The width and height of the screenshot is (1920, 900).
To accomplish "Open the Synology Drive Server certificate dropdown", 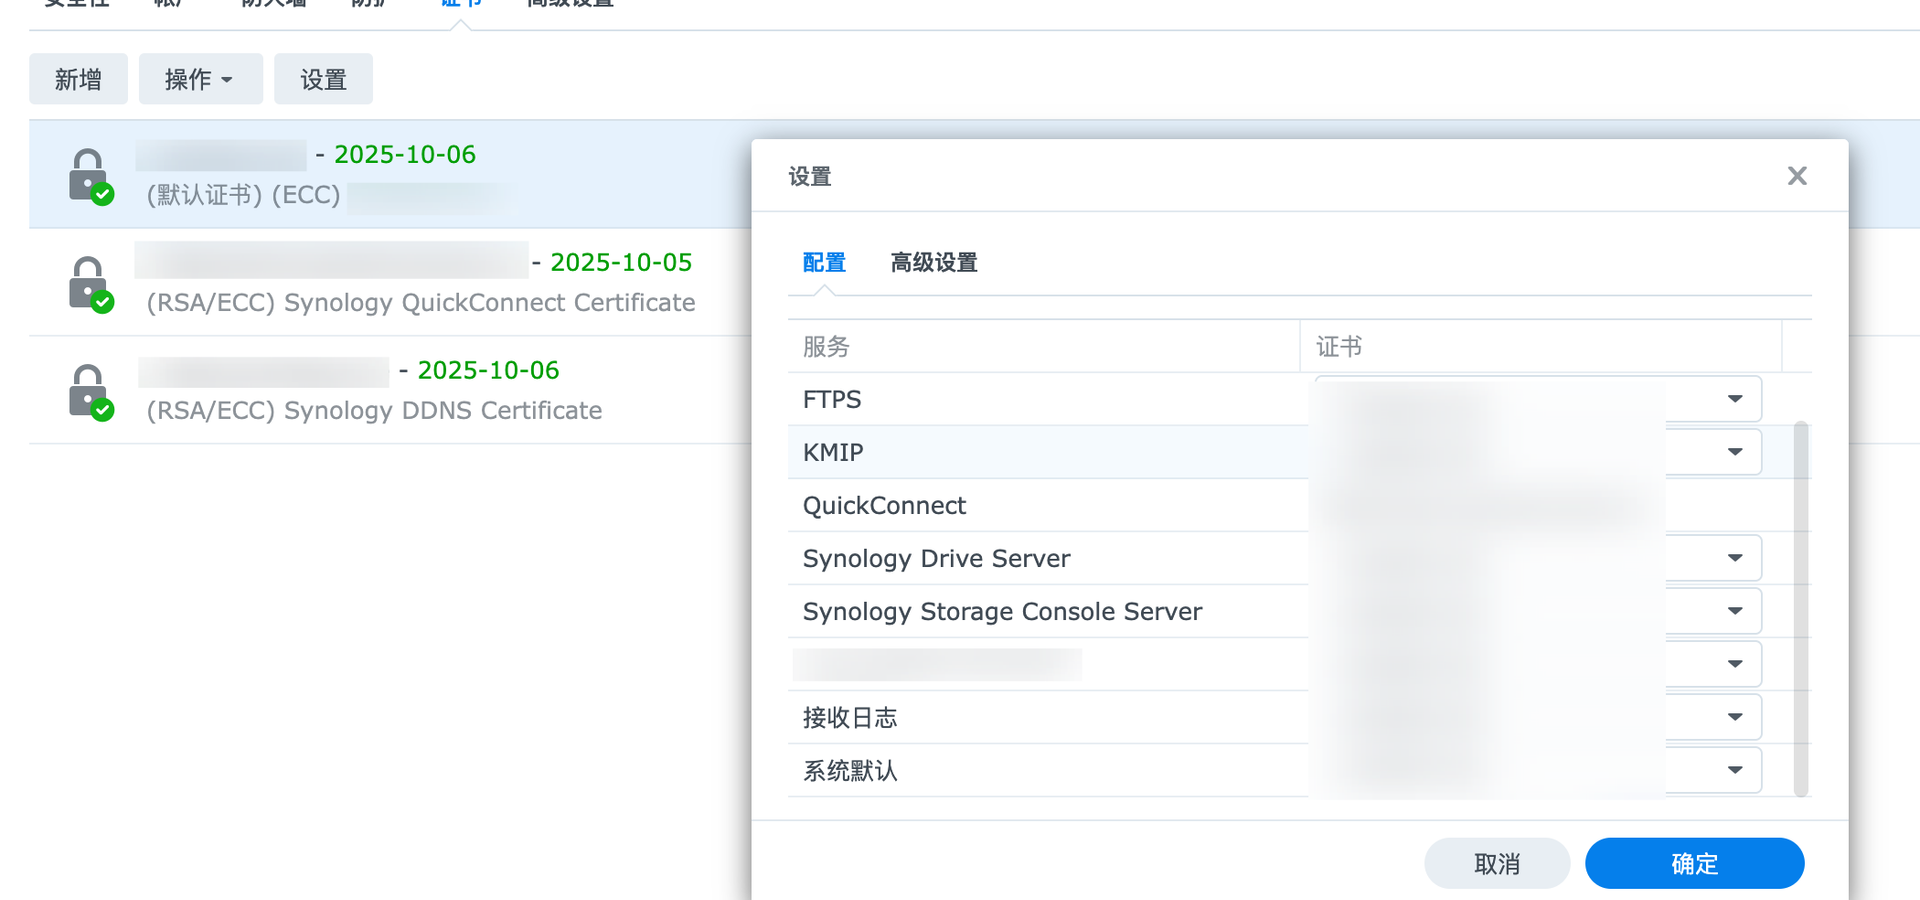I will (1737, 557).
